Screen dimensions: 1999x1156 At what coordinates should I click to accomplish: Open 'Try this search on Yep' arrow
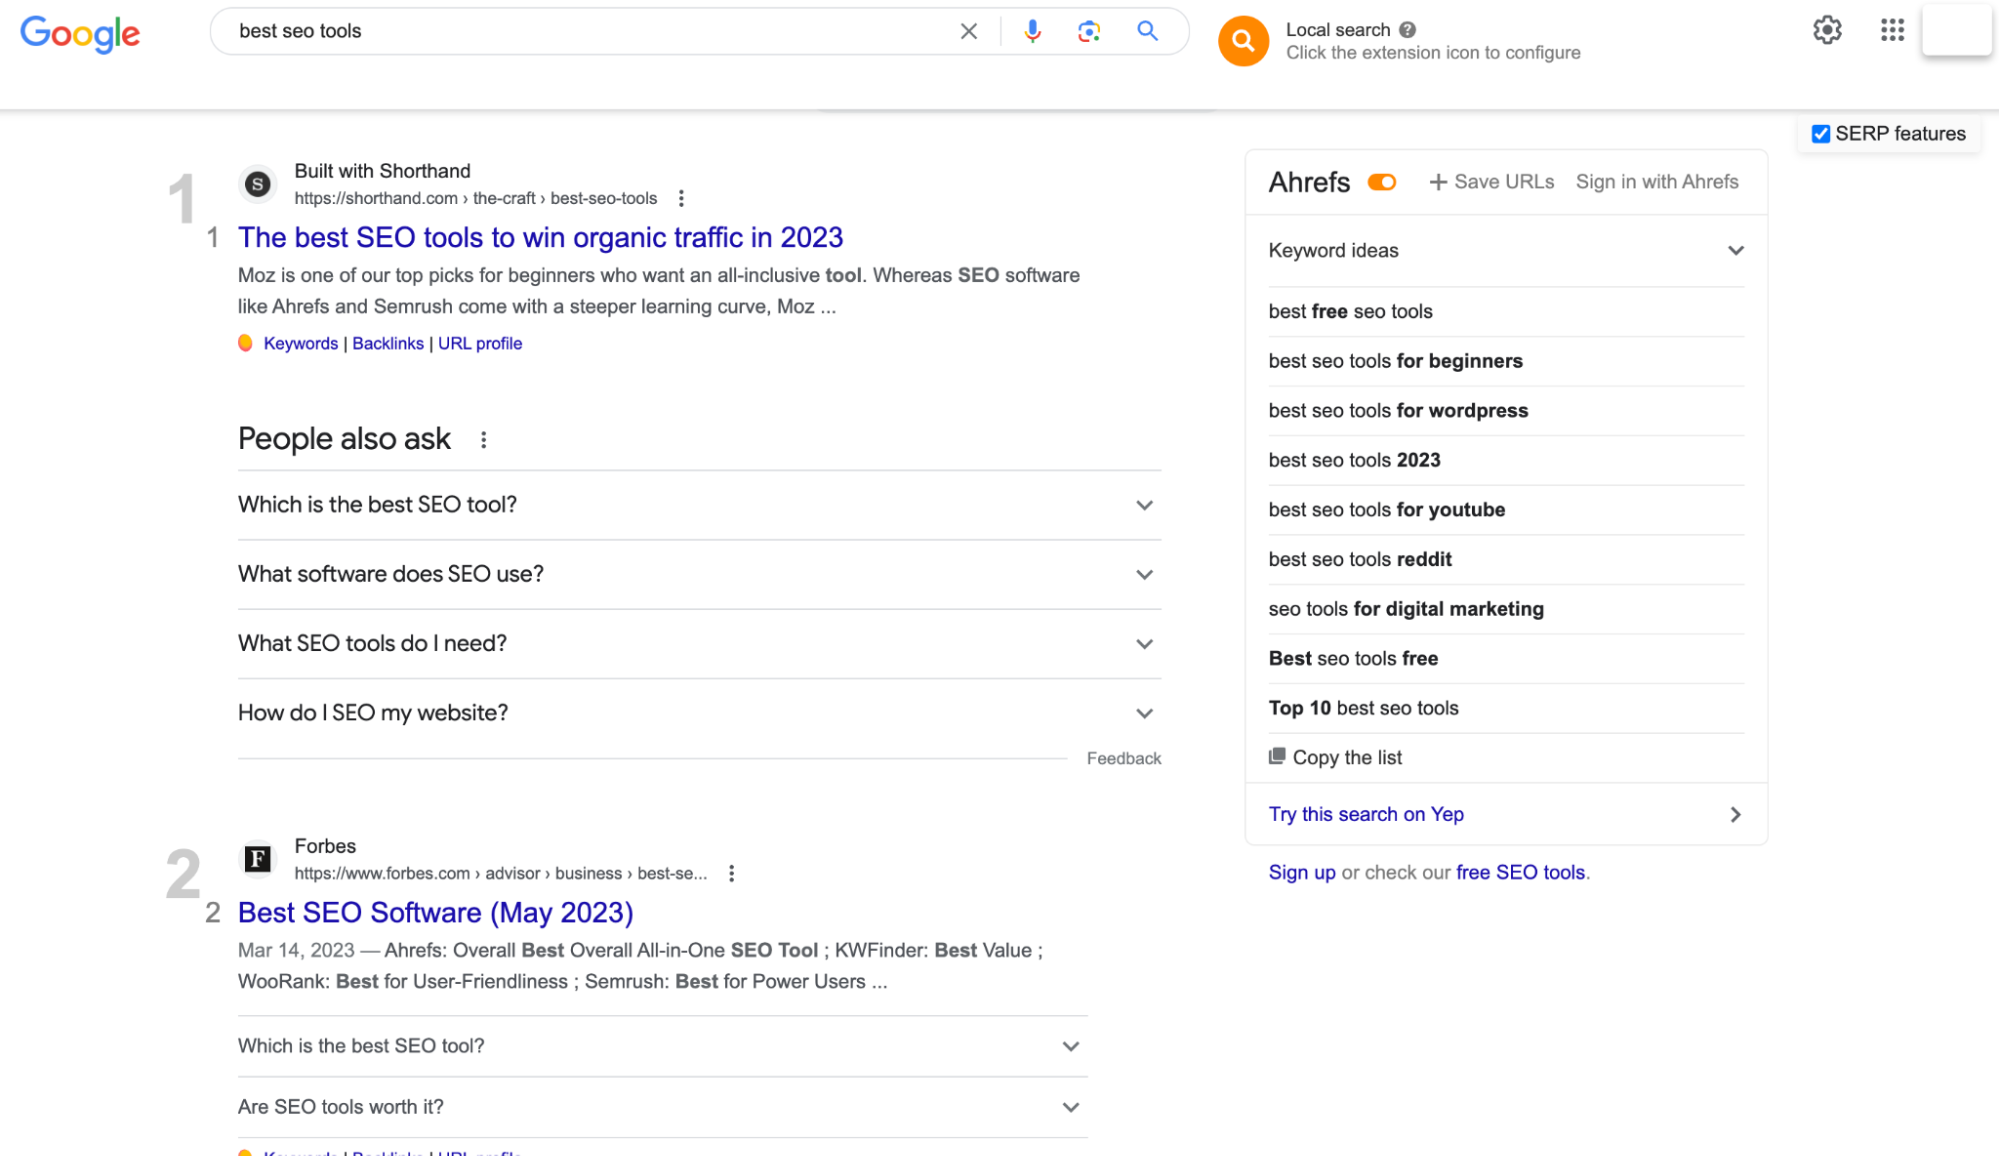[x=1735, y=815]
